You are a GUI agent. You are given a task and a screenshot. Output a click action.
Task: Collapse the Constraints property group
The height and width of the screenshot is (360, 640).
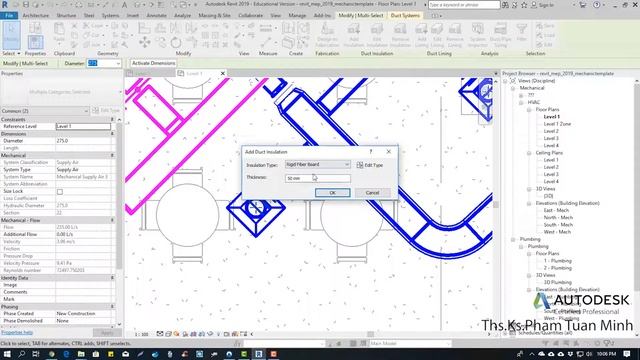112,120
